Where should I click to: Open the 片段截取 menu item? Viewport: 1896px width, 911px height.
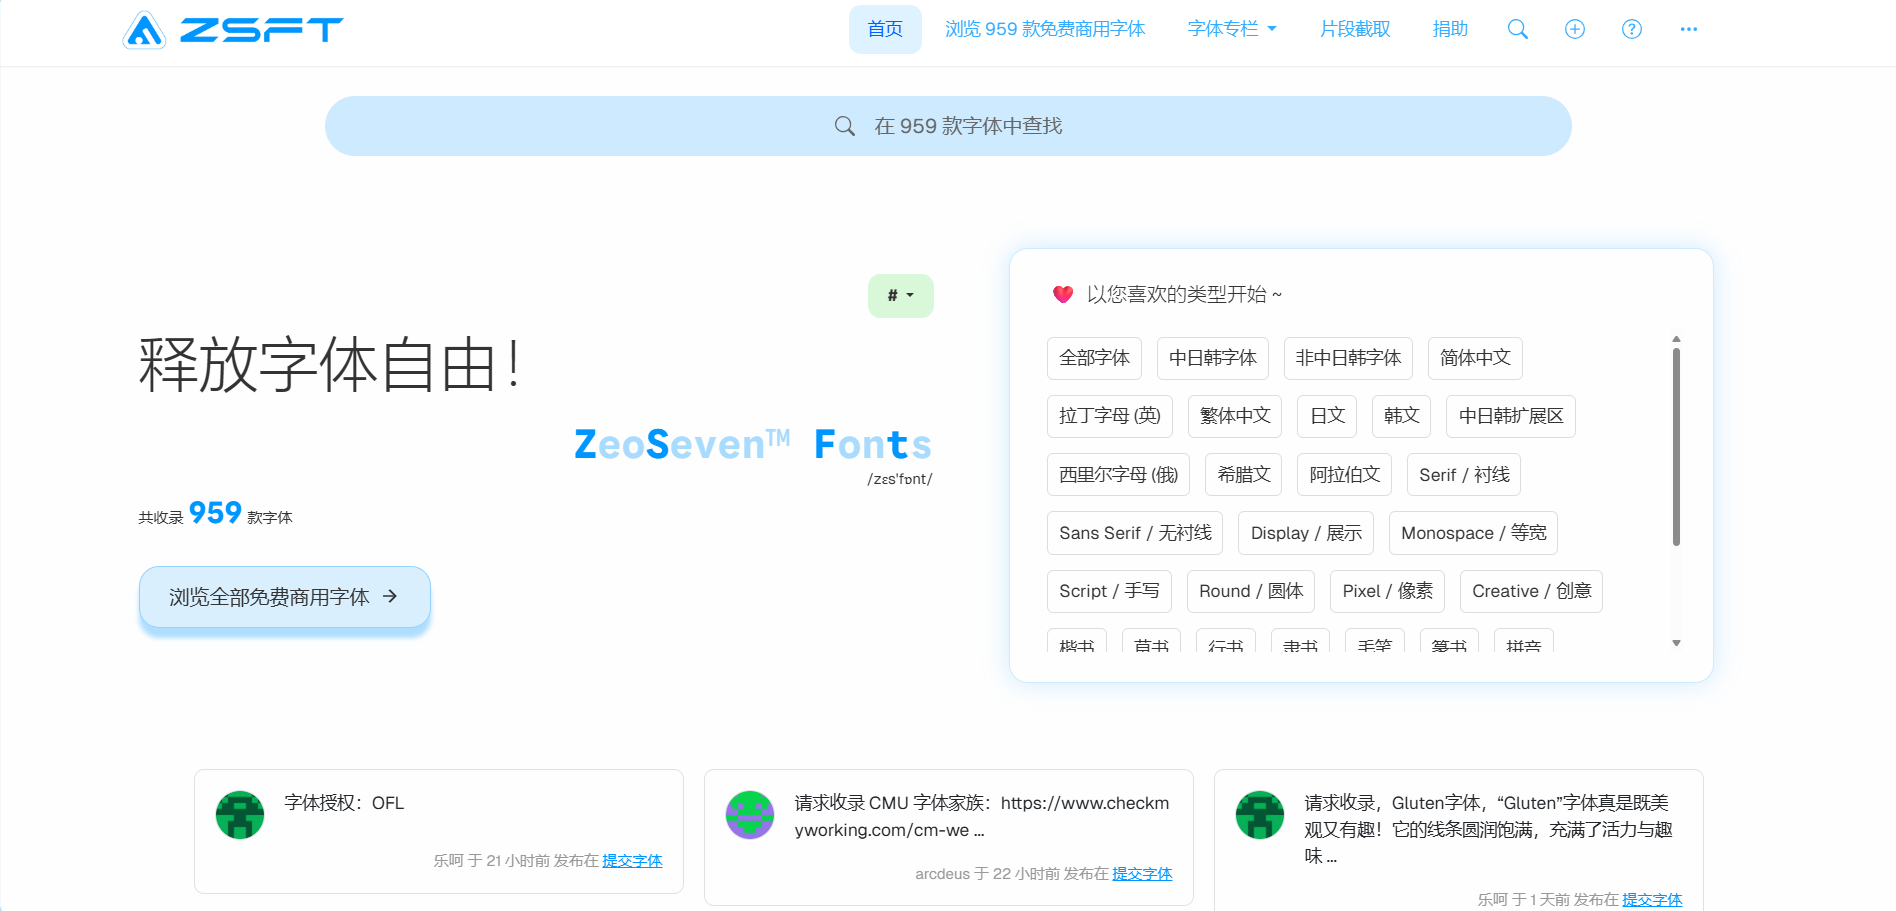click(1354, 29)
